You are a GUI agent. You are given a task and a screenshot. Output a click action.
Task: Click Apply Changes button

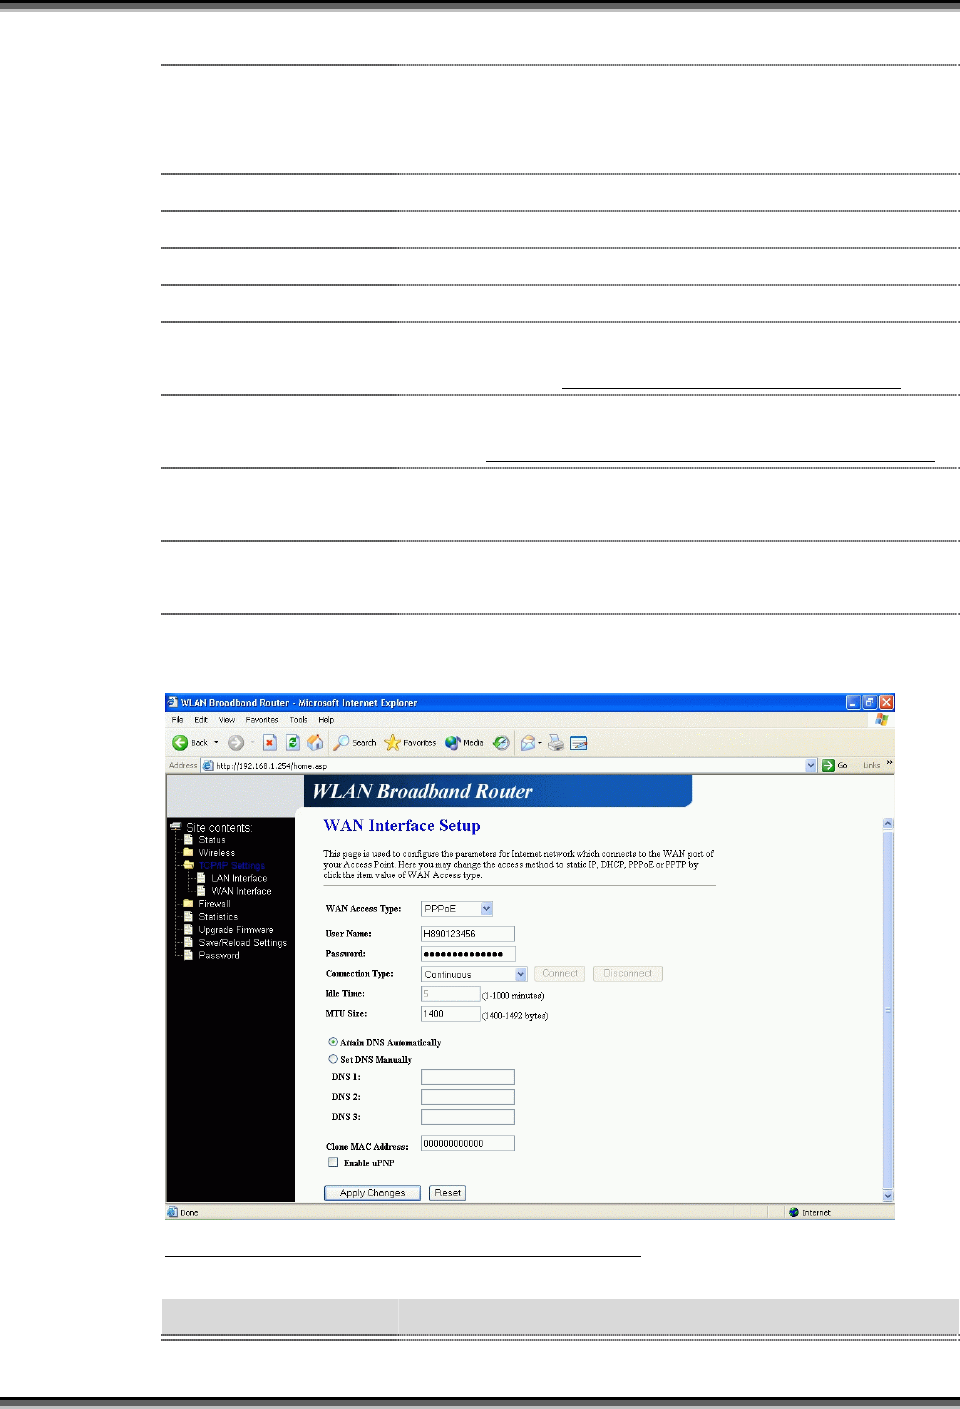(372, 1193)
